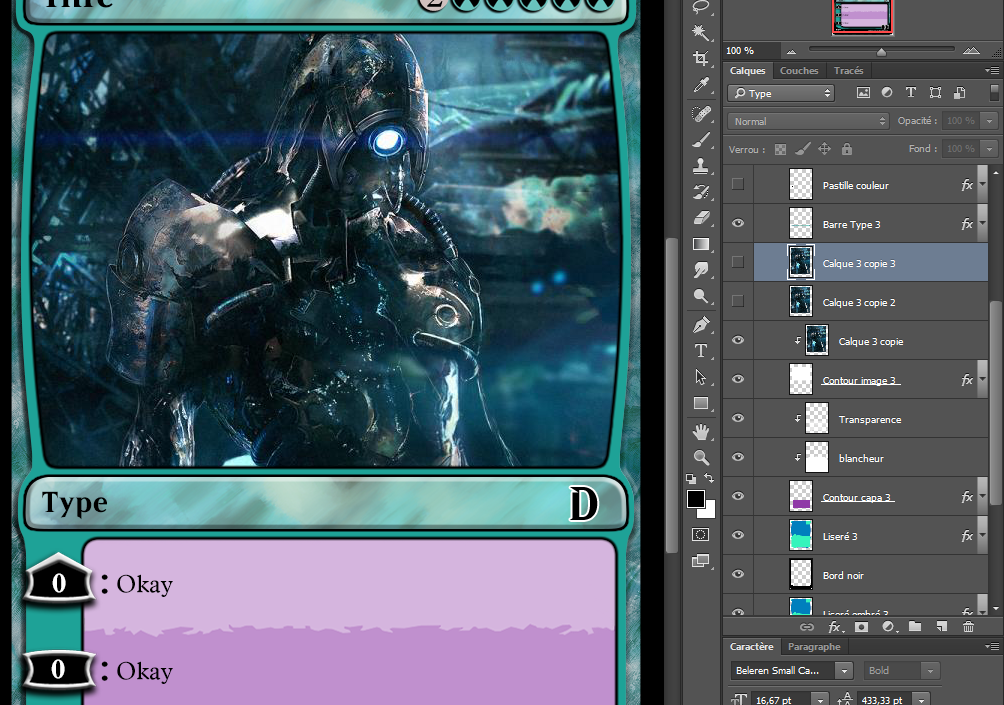Open the Normal blend mode dropdown

[808, 121]
